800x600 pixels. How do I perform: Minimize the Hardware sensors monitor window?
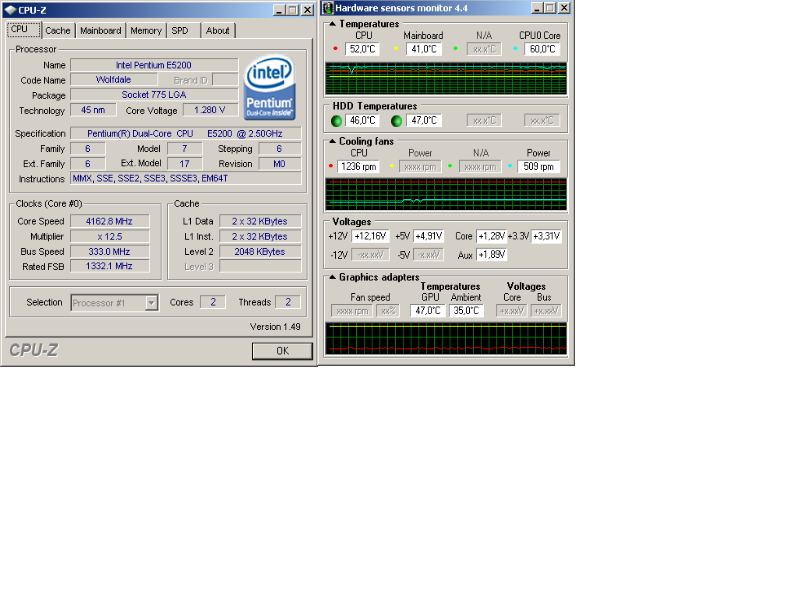point(537,8)
